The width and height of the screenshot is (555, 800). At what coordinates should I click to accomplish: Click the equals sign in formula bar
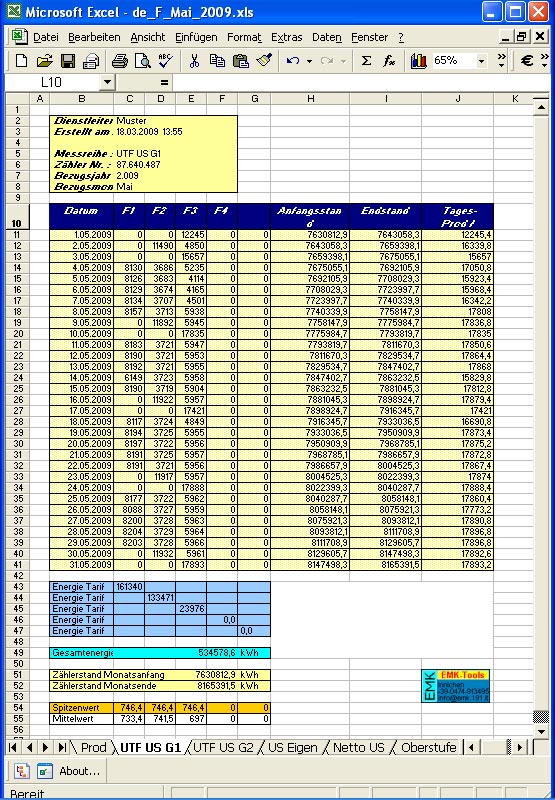coord(164,83)
